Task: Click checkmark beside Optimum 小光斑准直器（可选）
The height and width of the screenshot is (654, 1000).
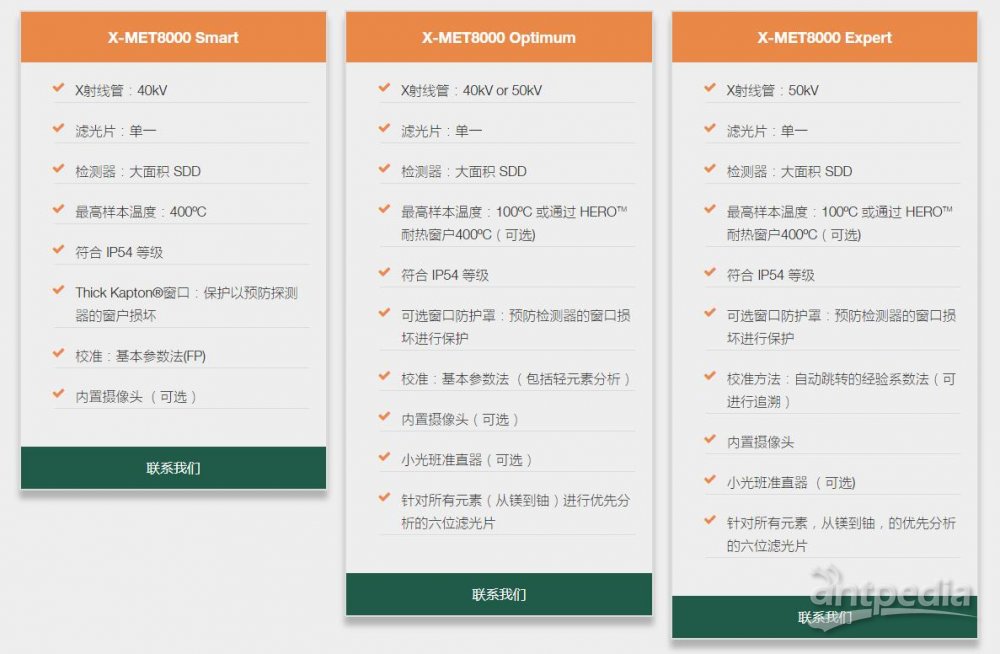Action: (x=384, y=457)
